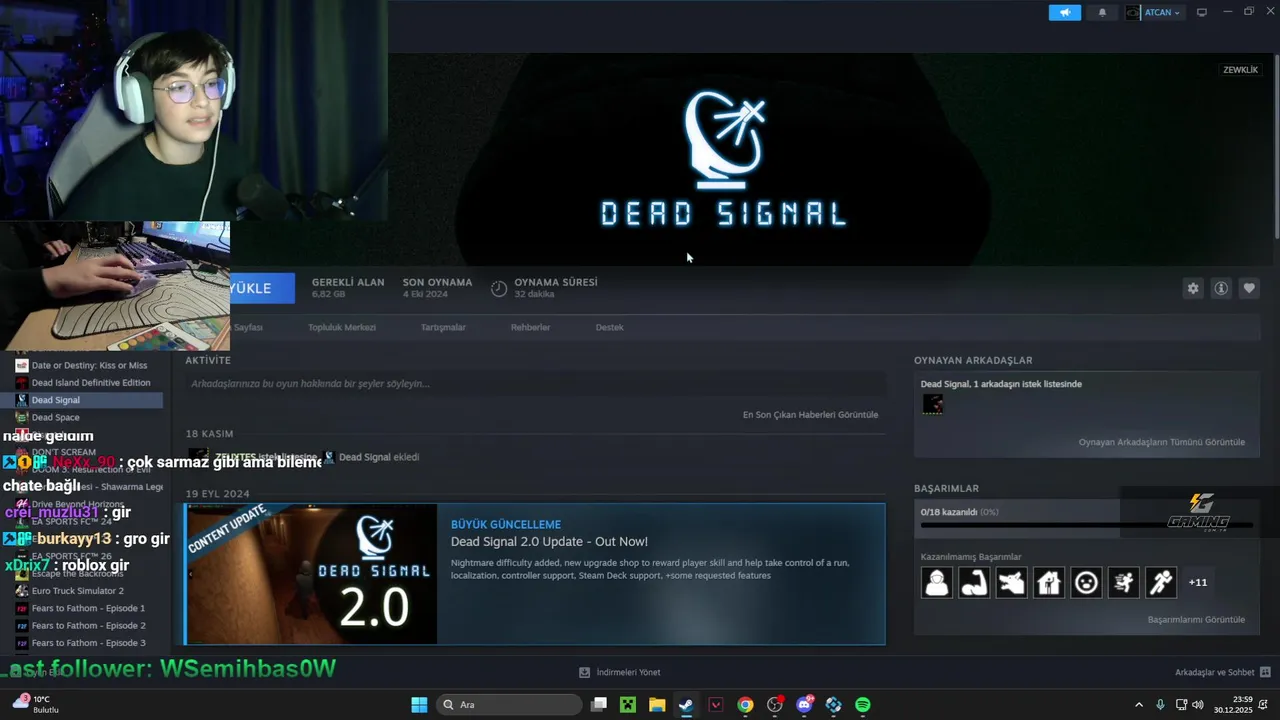Open the Rehberler tab
This screenshot has width=1280, height=720.
pos(530,327)
